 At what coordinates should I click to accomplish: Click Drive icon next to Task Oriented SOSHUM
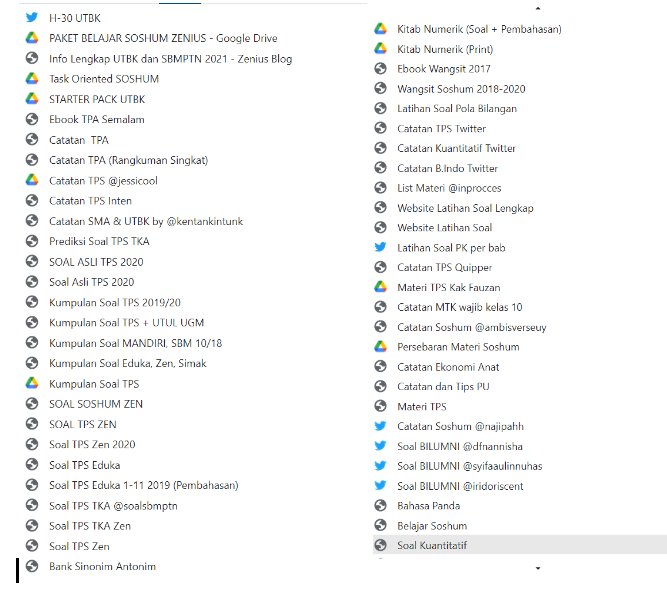(x=32, y=79)
